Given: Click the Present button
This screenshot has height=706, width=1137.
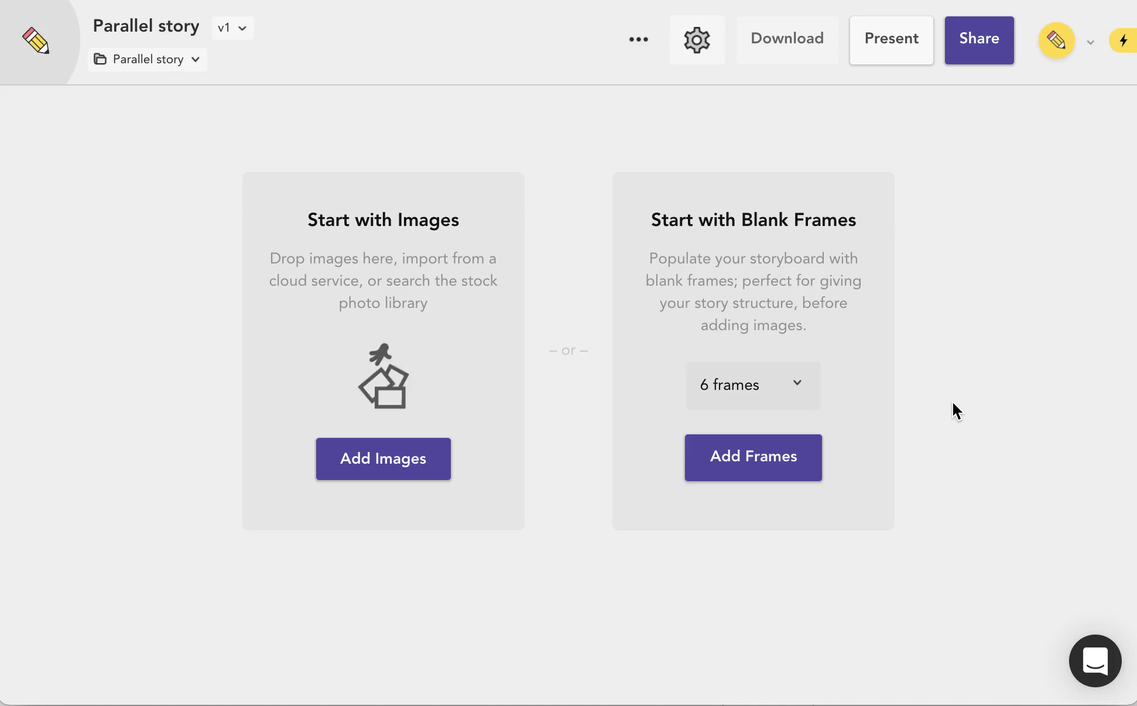Looking at the screenshot, I should click(891, 40).
